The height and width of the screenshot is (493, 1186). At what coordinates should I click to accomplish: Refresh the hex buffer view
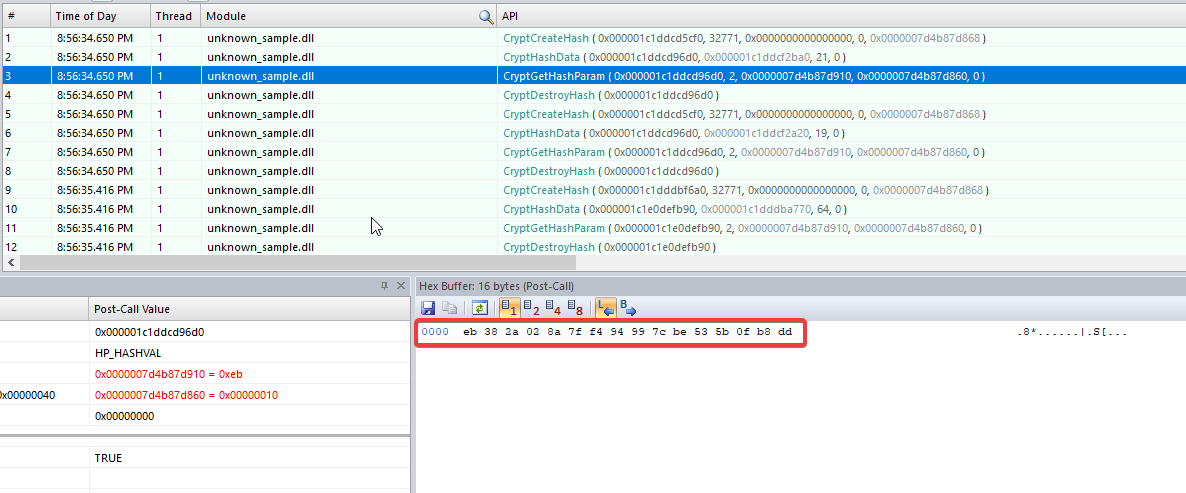[x=479, y=308]
